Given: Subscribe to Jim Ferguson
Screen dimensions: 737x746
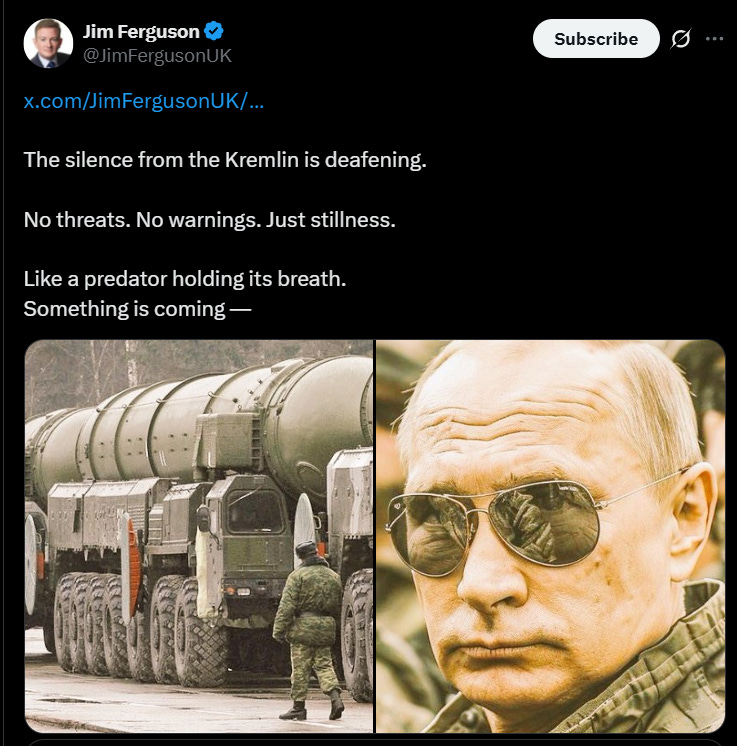Looking at the screenshot, I should [596, 39].
